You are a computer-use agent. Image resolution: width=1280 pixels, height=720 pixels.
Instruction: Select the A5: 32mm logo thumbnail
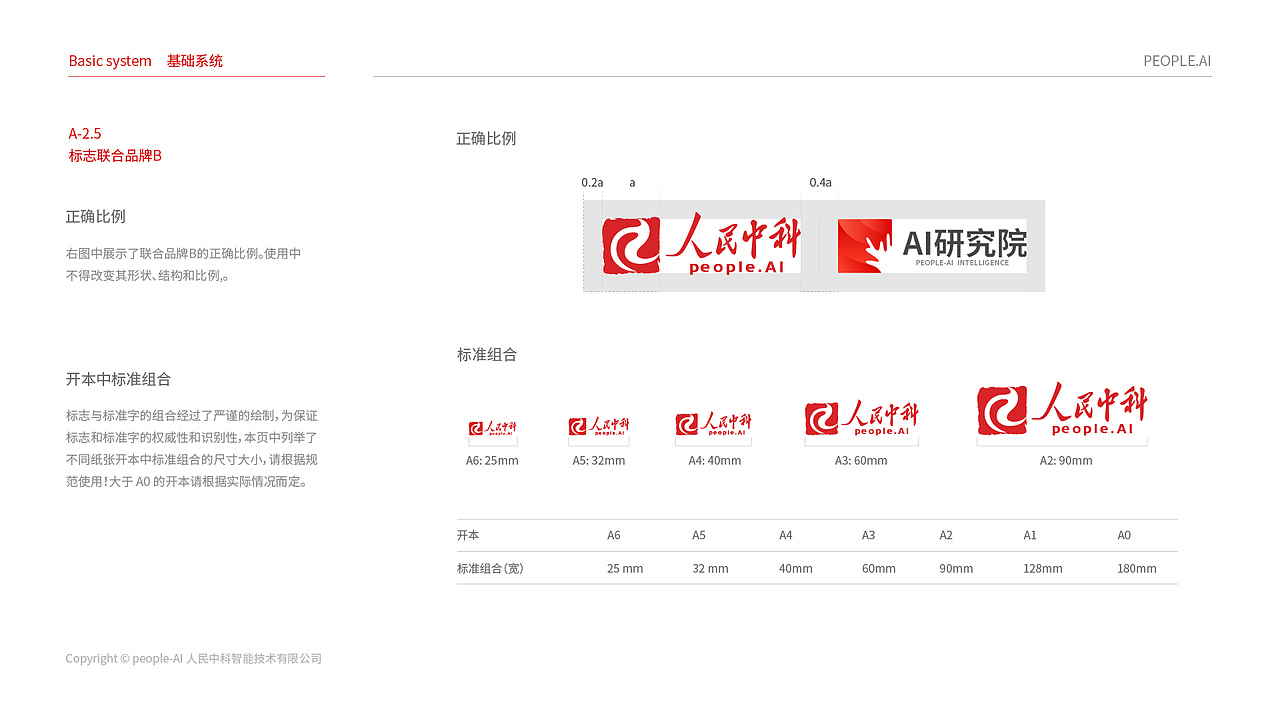coord(599,427)
